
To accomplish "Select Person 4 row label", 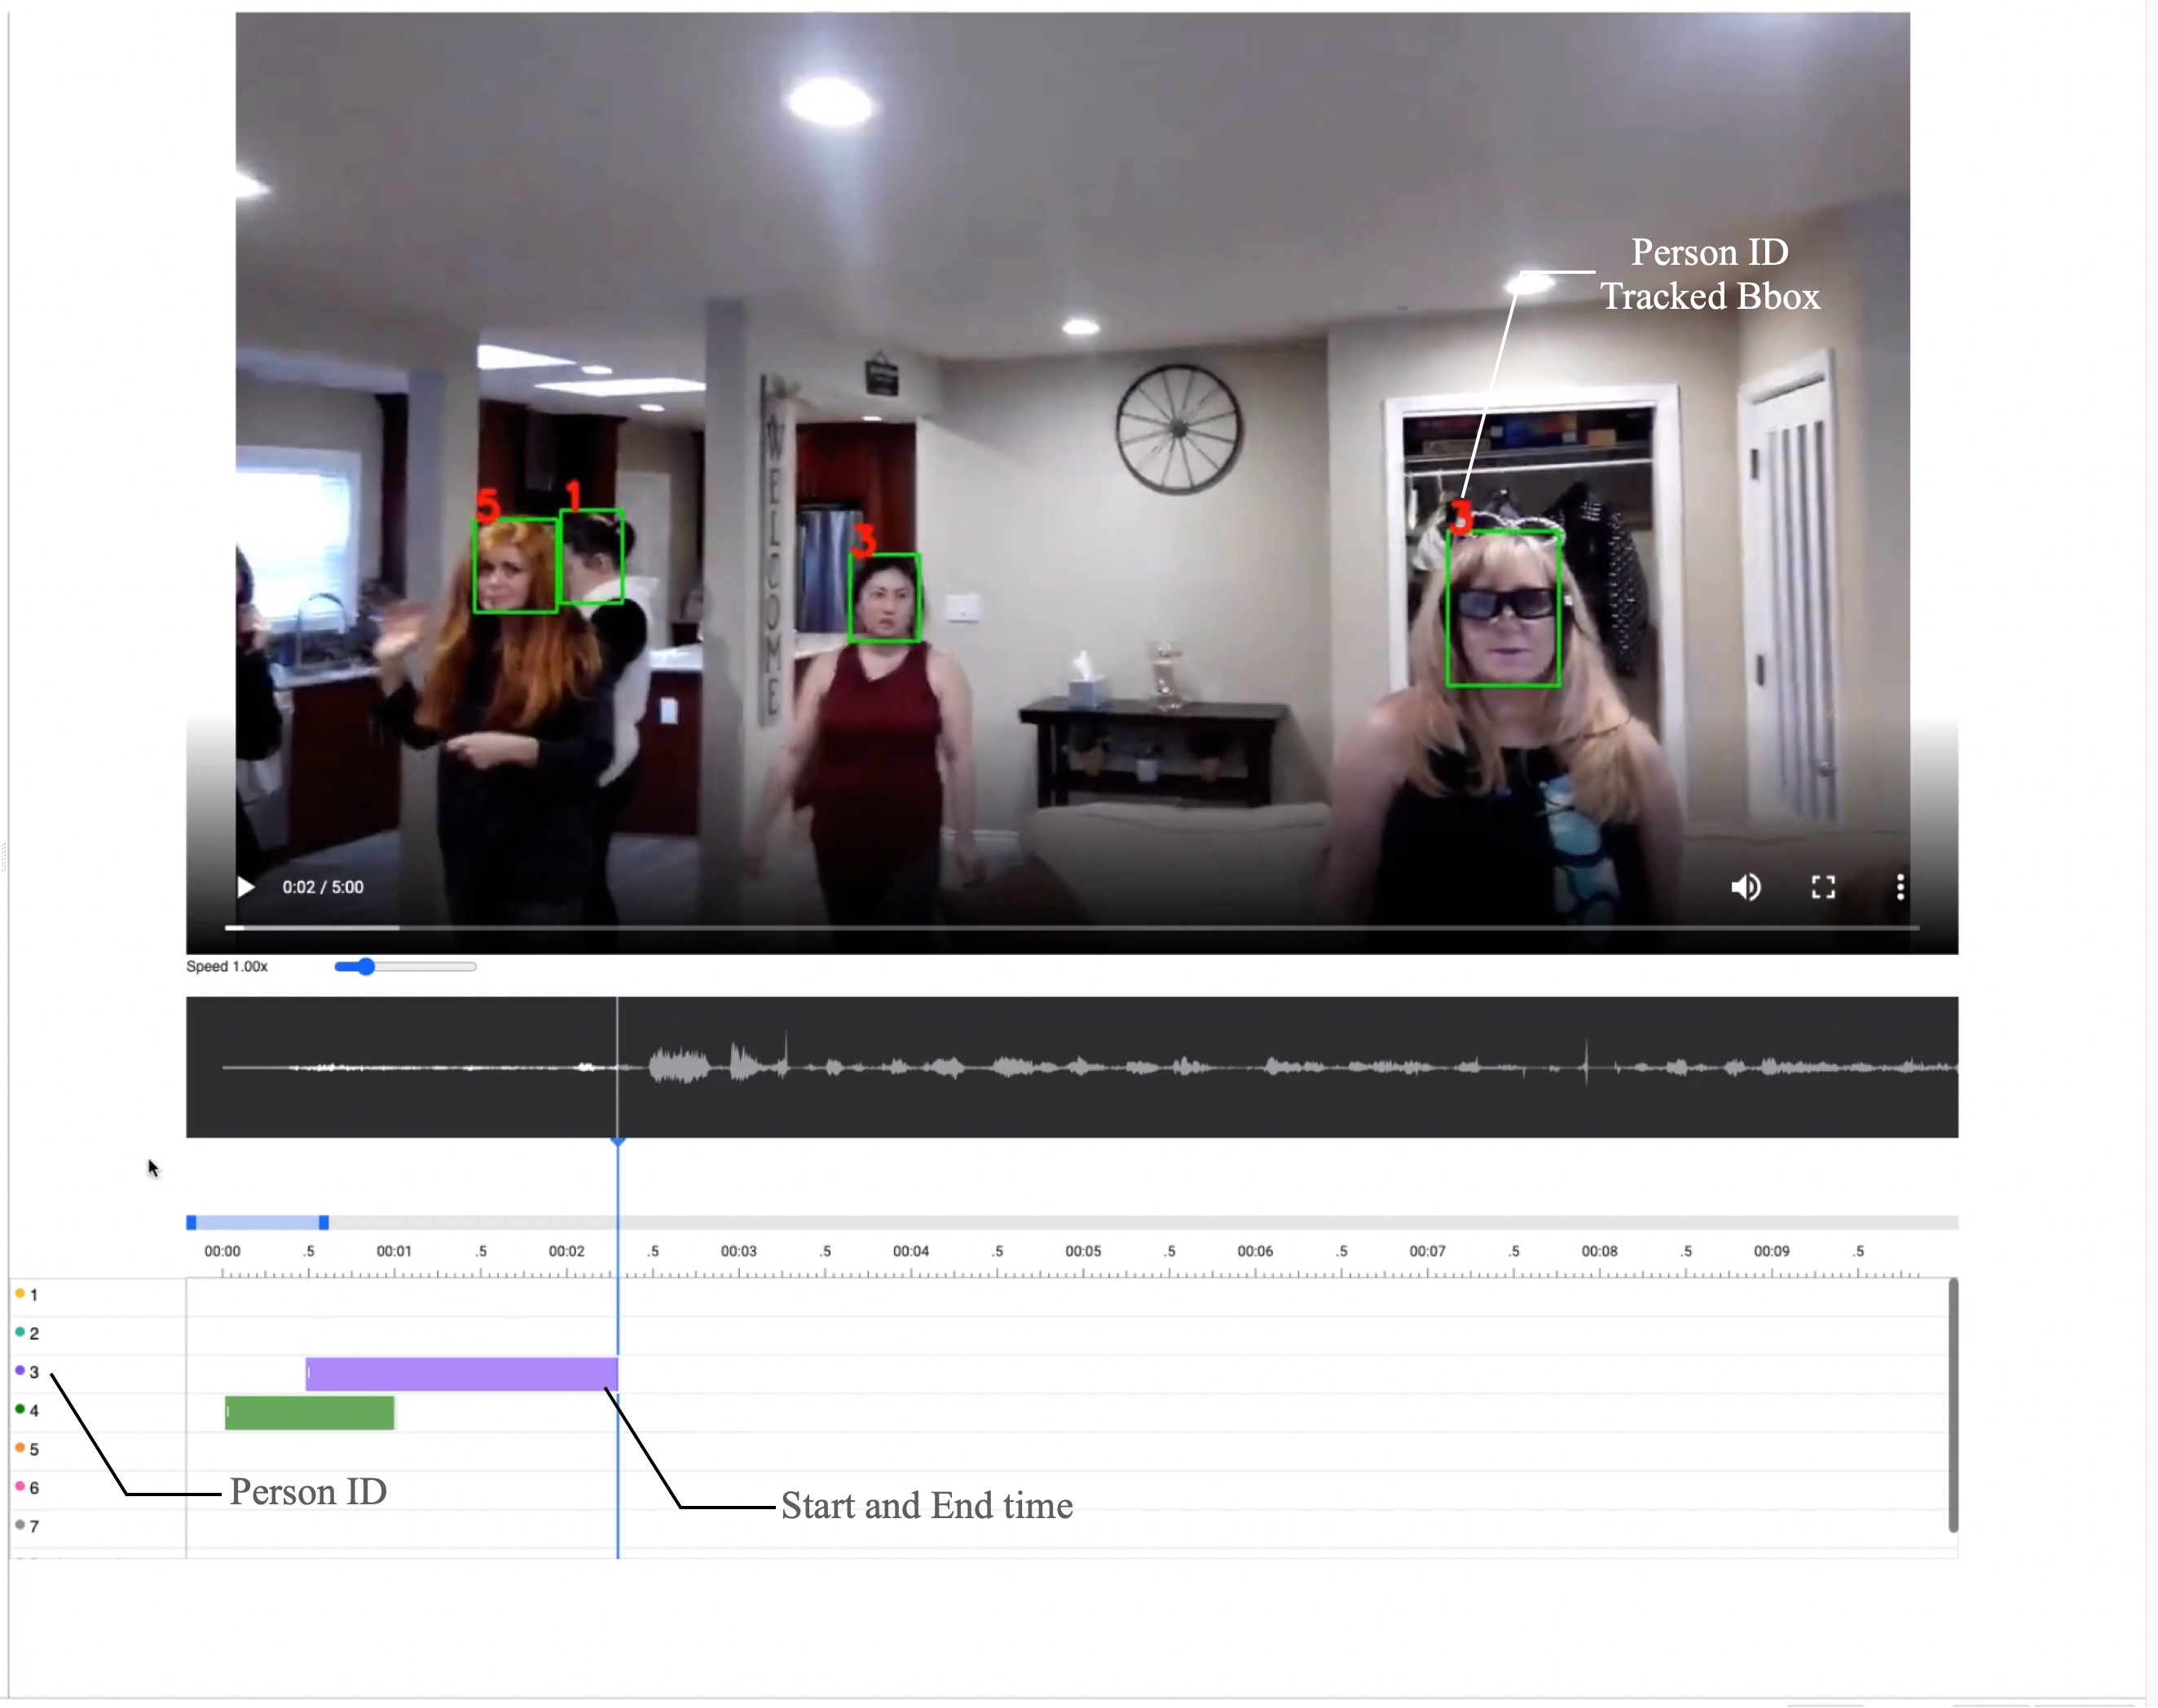I will click(x=32, y=1410).
